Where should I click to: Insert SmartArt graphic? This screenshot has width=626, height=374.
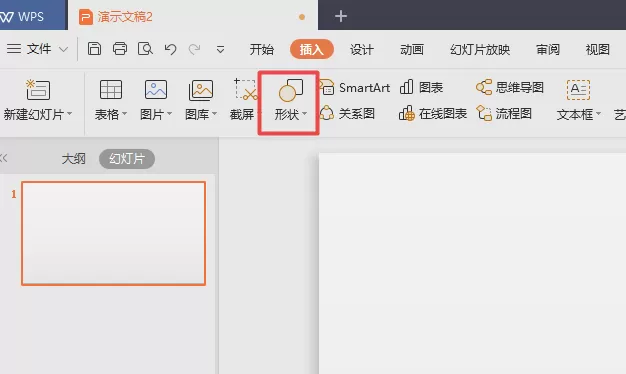click(x=355, y=87)
